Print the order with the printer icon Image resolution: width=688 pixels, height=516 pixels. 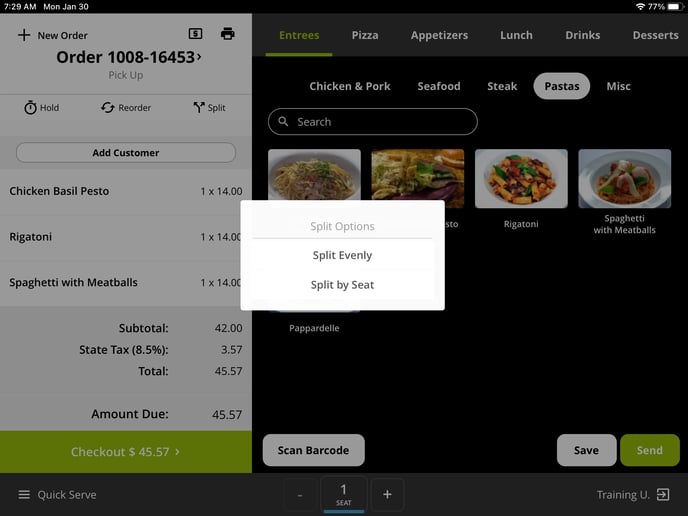[x=227, y=33]
